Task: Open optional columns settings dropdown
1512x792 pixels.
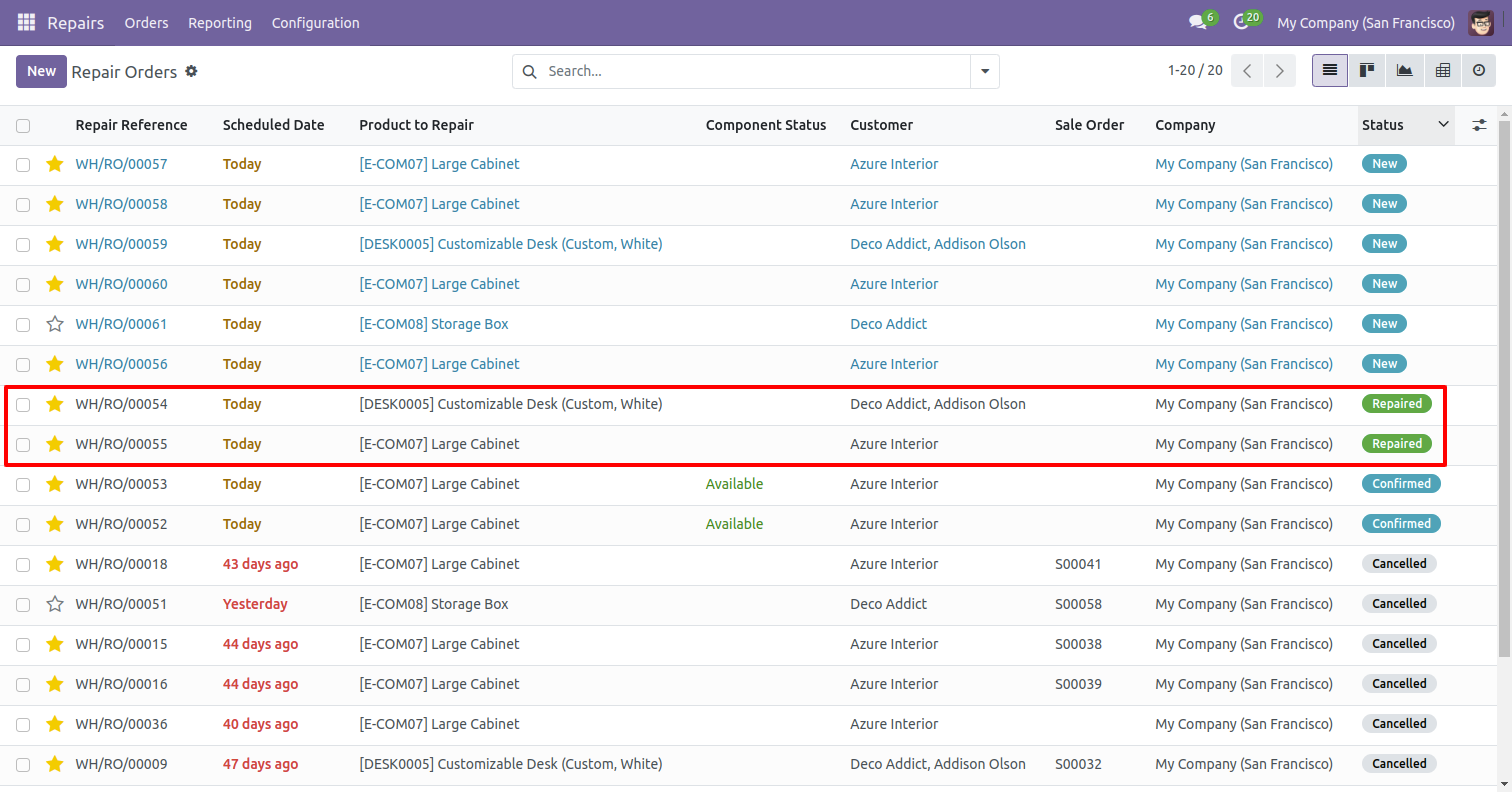Action: (x=1479, y=125)
